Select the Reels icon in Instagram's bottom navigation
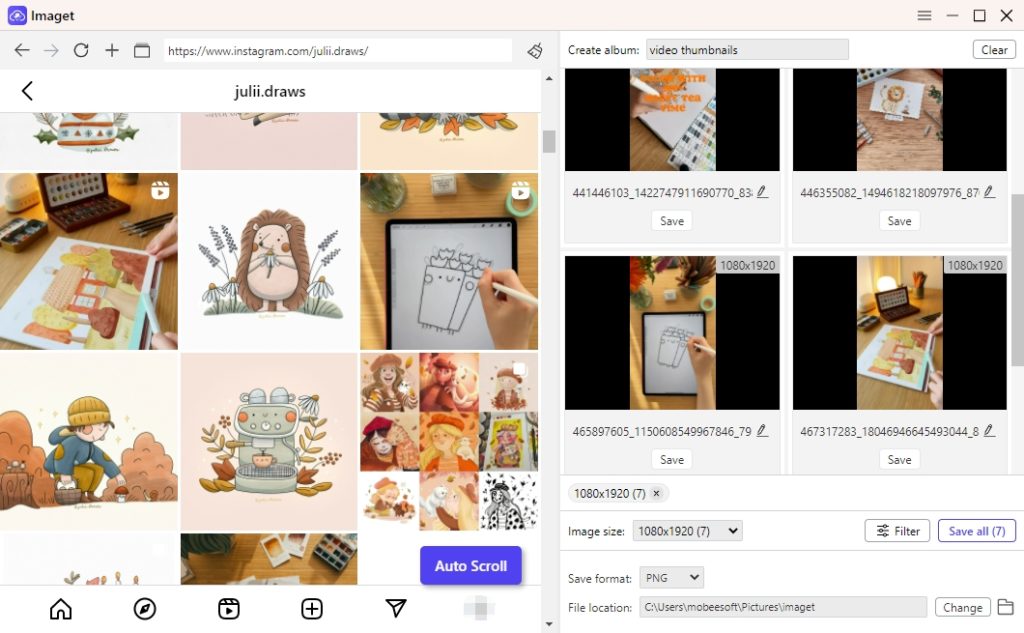The image size is (1024, 633). click(228, 608)
